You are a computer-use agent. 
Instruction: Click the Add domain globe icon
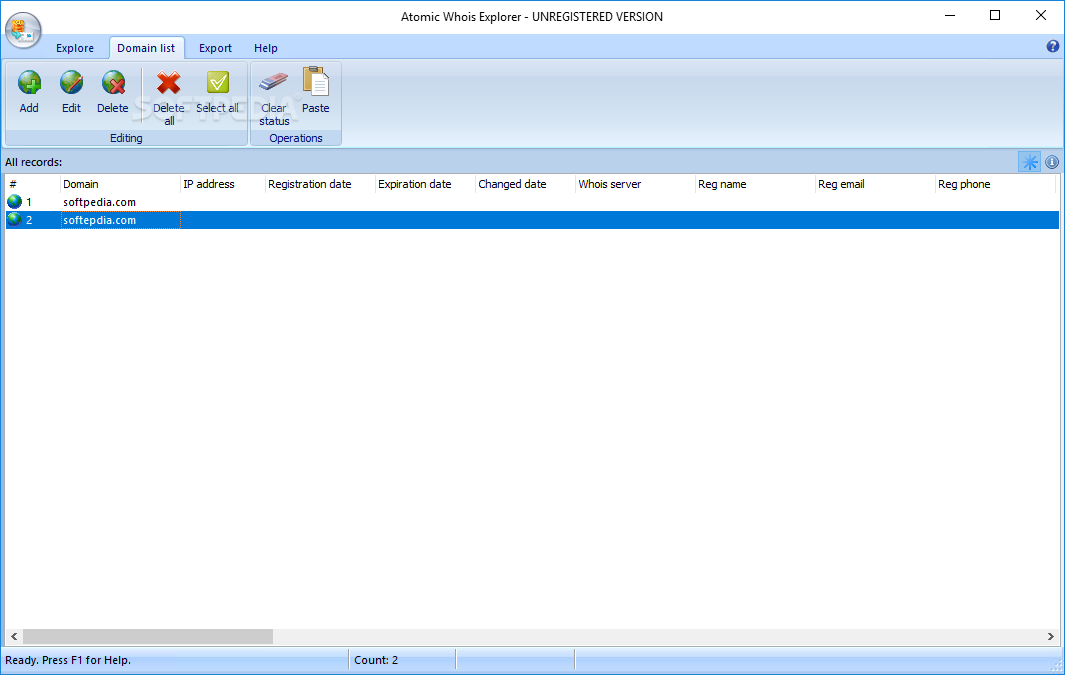tap(29, 83)
